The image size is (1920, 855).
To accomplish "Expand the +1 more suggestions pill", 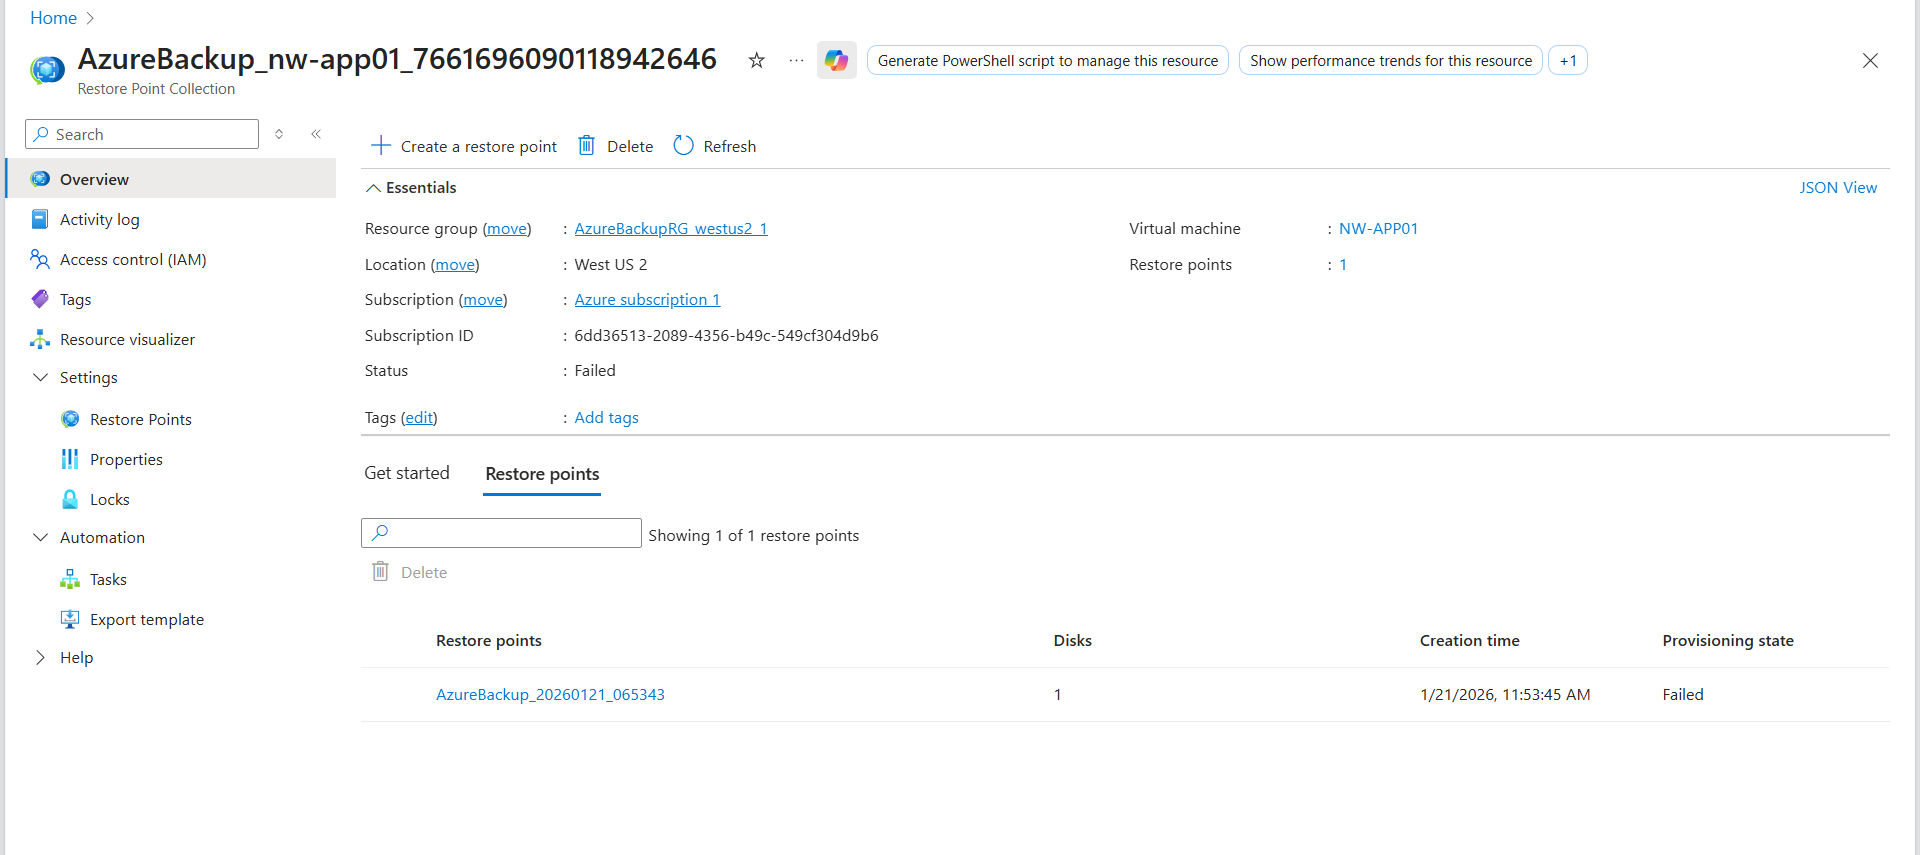I will [1568, 60].
